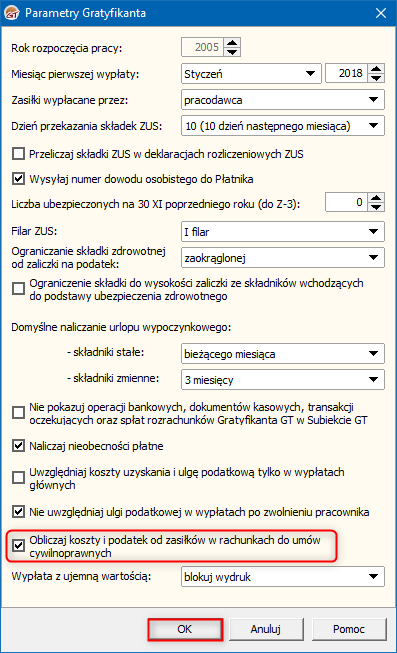
Task: Expand the Zasiłki wypłacane przez dropdown
Action: pos(283,100)
